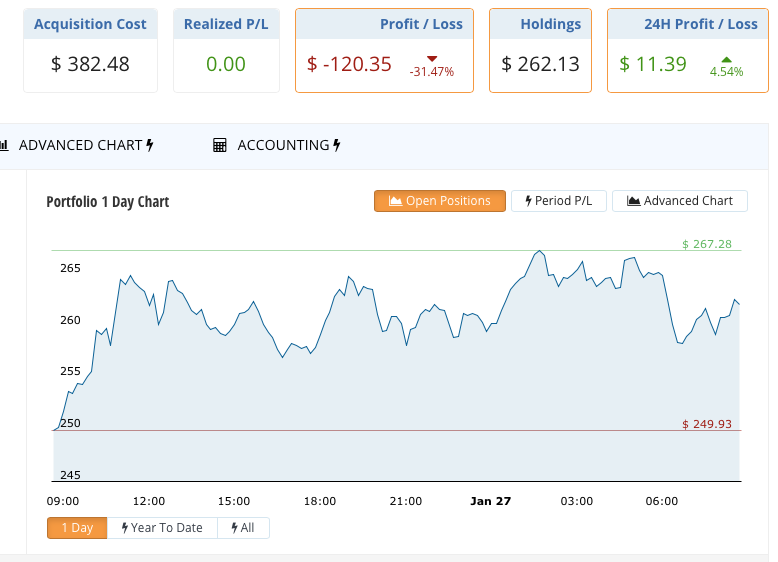This screenshot has width=778, height=562.
Task: Click the Jan 27 date on chart axis
Action: pyautogui.click(x=490, y=501)
